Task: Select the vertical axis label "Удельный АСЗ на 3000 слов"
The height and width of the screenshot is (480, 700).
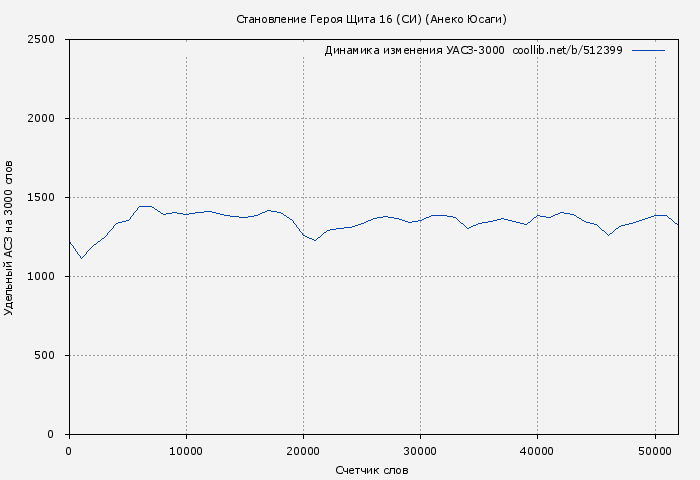Action: 10,237
